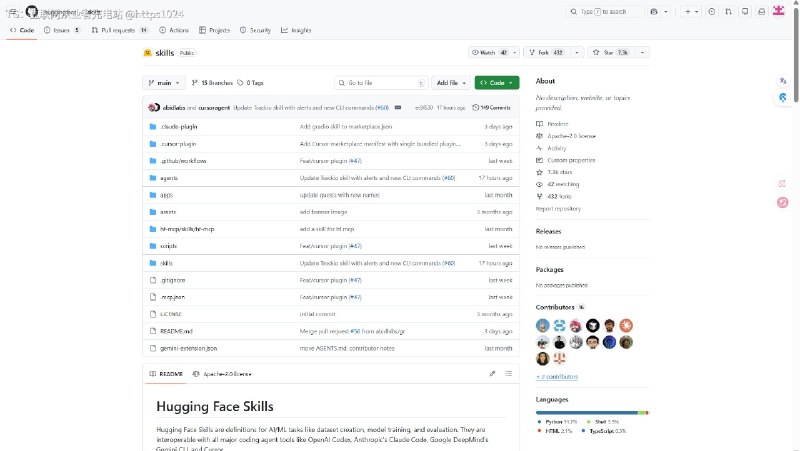Image resolution: width=800 pixels, height=451 pixels.
Task: Click the assets folder icon
Action: coord(153,212)
